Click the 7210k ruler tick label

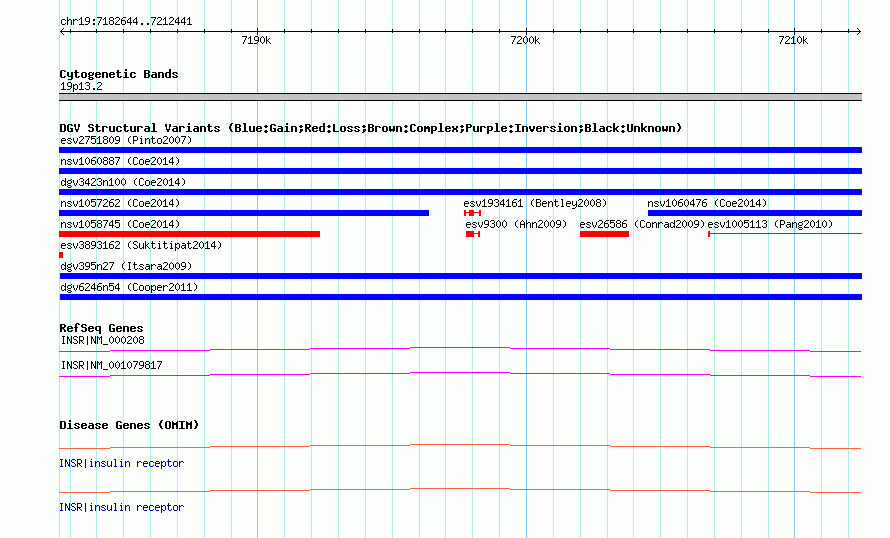coord(793,40)
